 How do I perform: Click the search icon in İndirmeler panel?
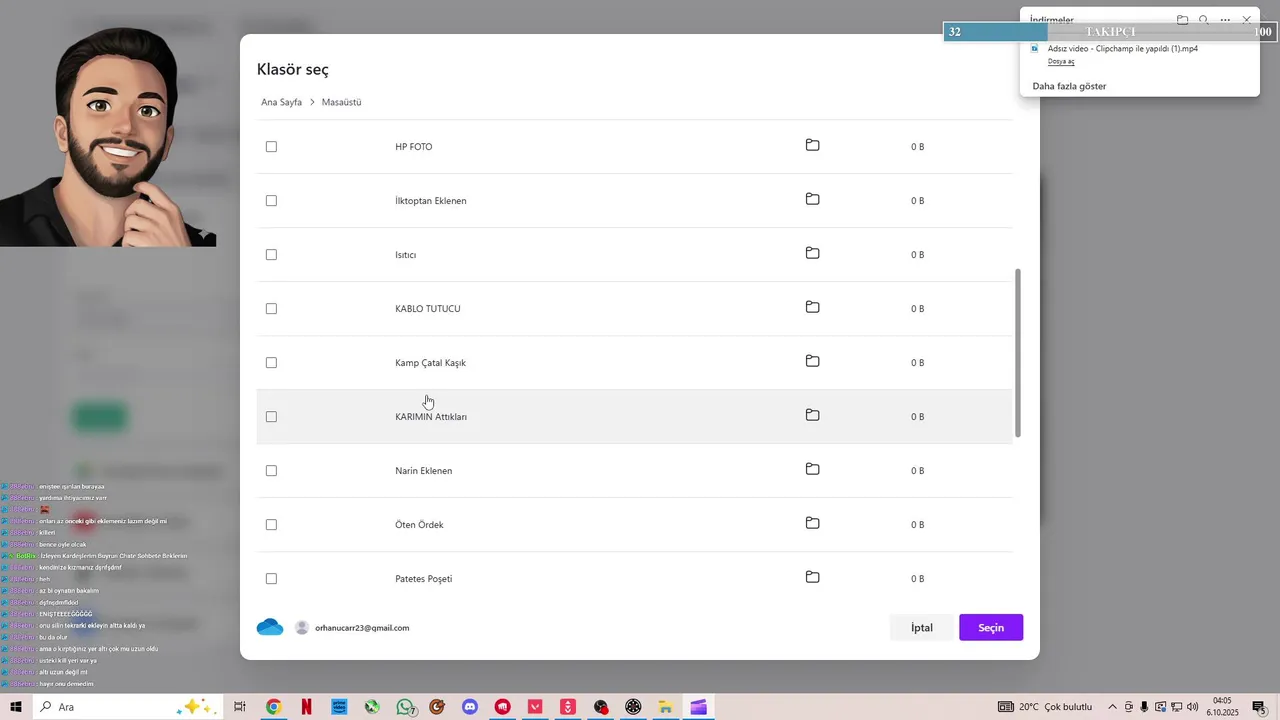tap(1204, 20)
